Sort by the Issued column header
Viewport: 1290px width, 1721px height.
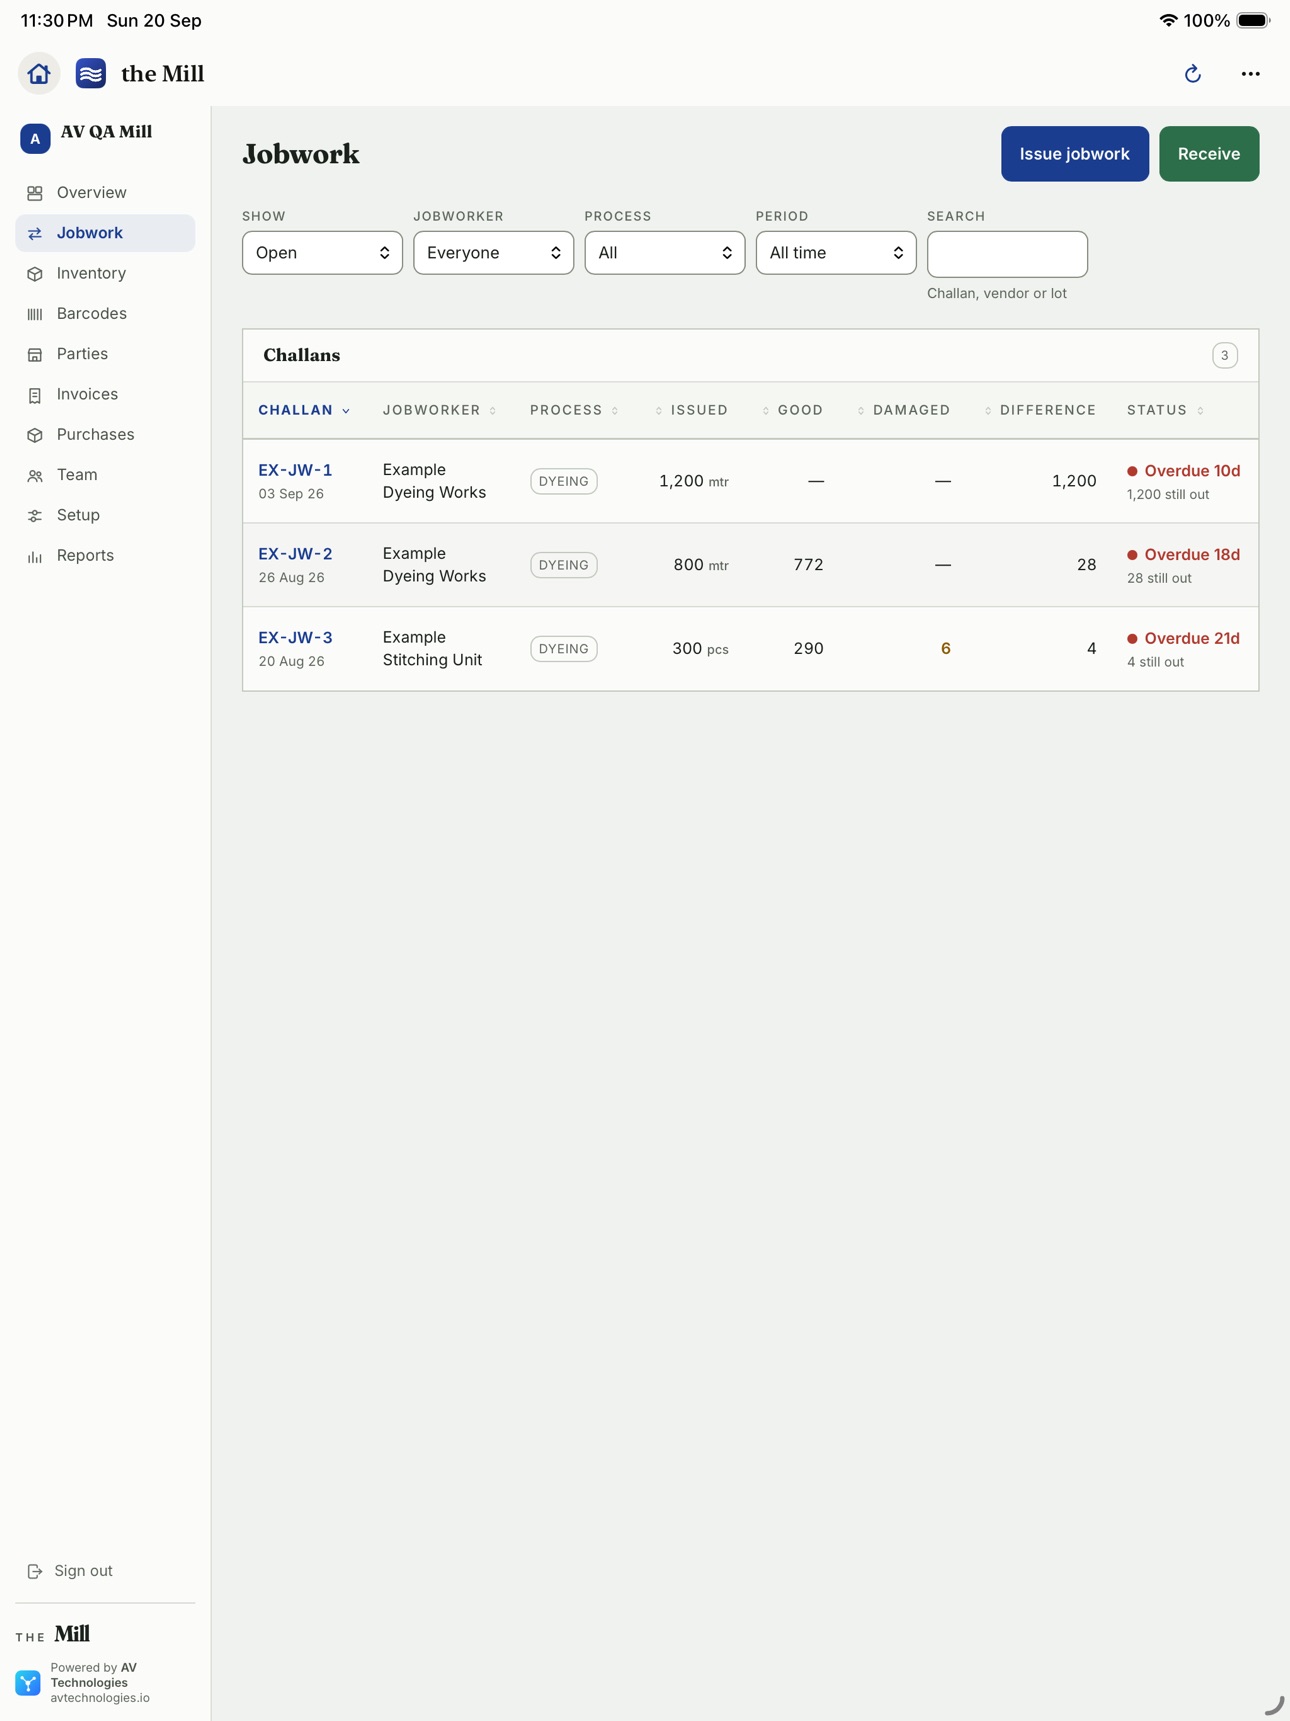tap(692, 410)
